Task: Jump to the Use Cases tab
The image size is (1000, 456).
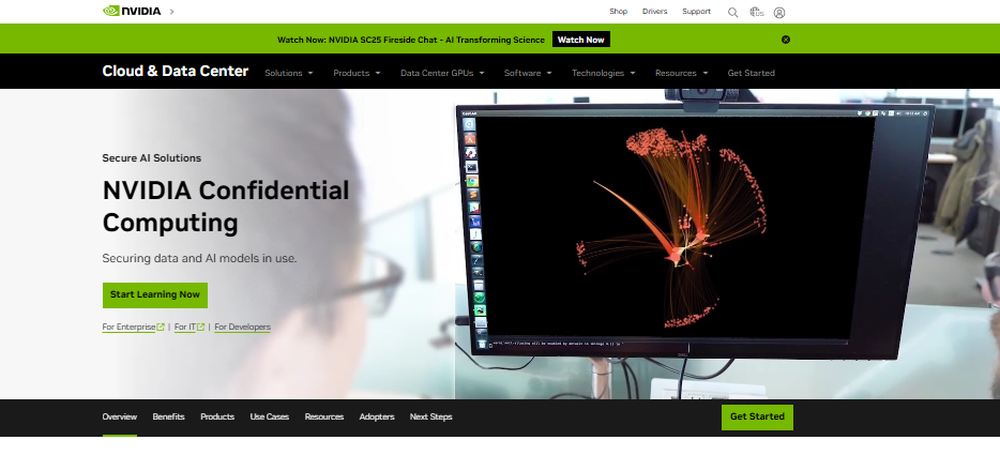Action: point(269,417)
